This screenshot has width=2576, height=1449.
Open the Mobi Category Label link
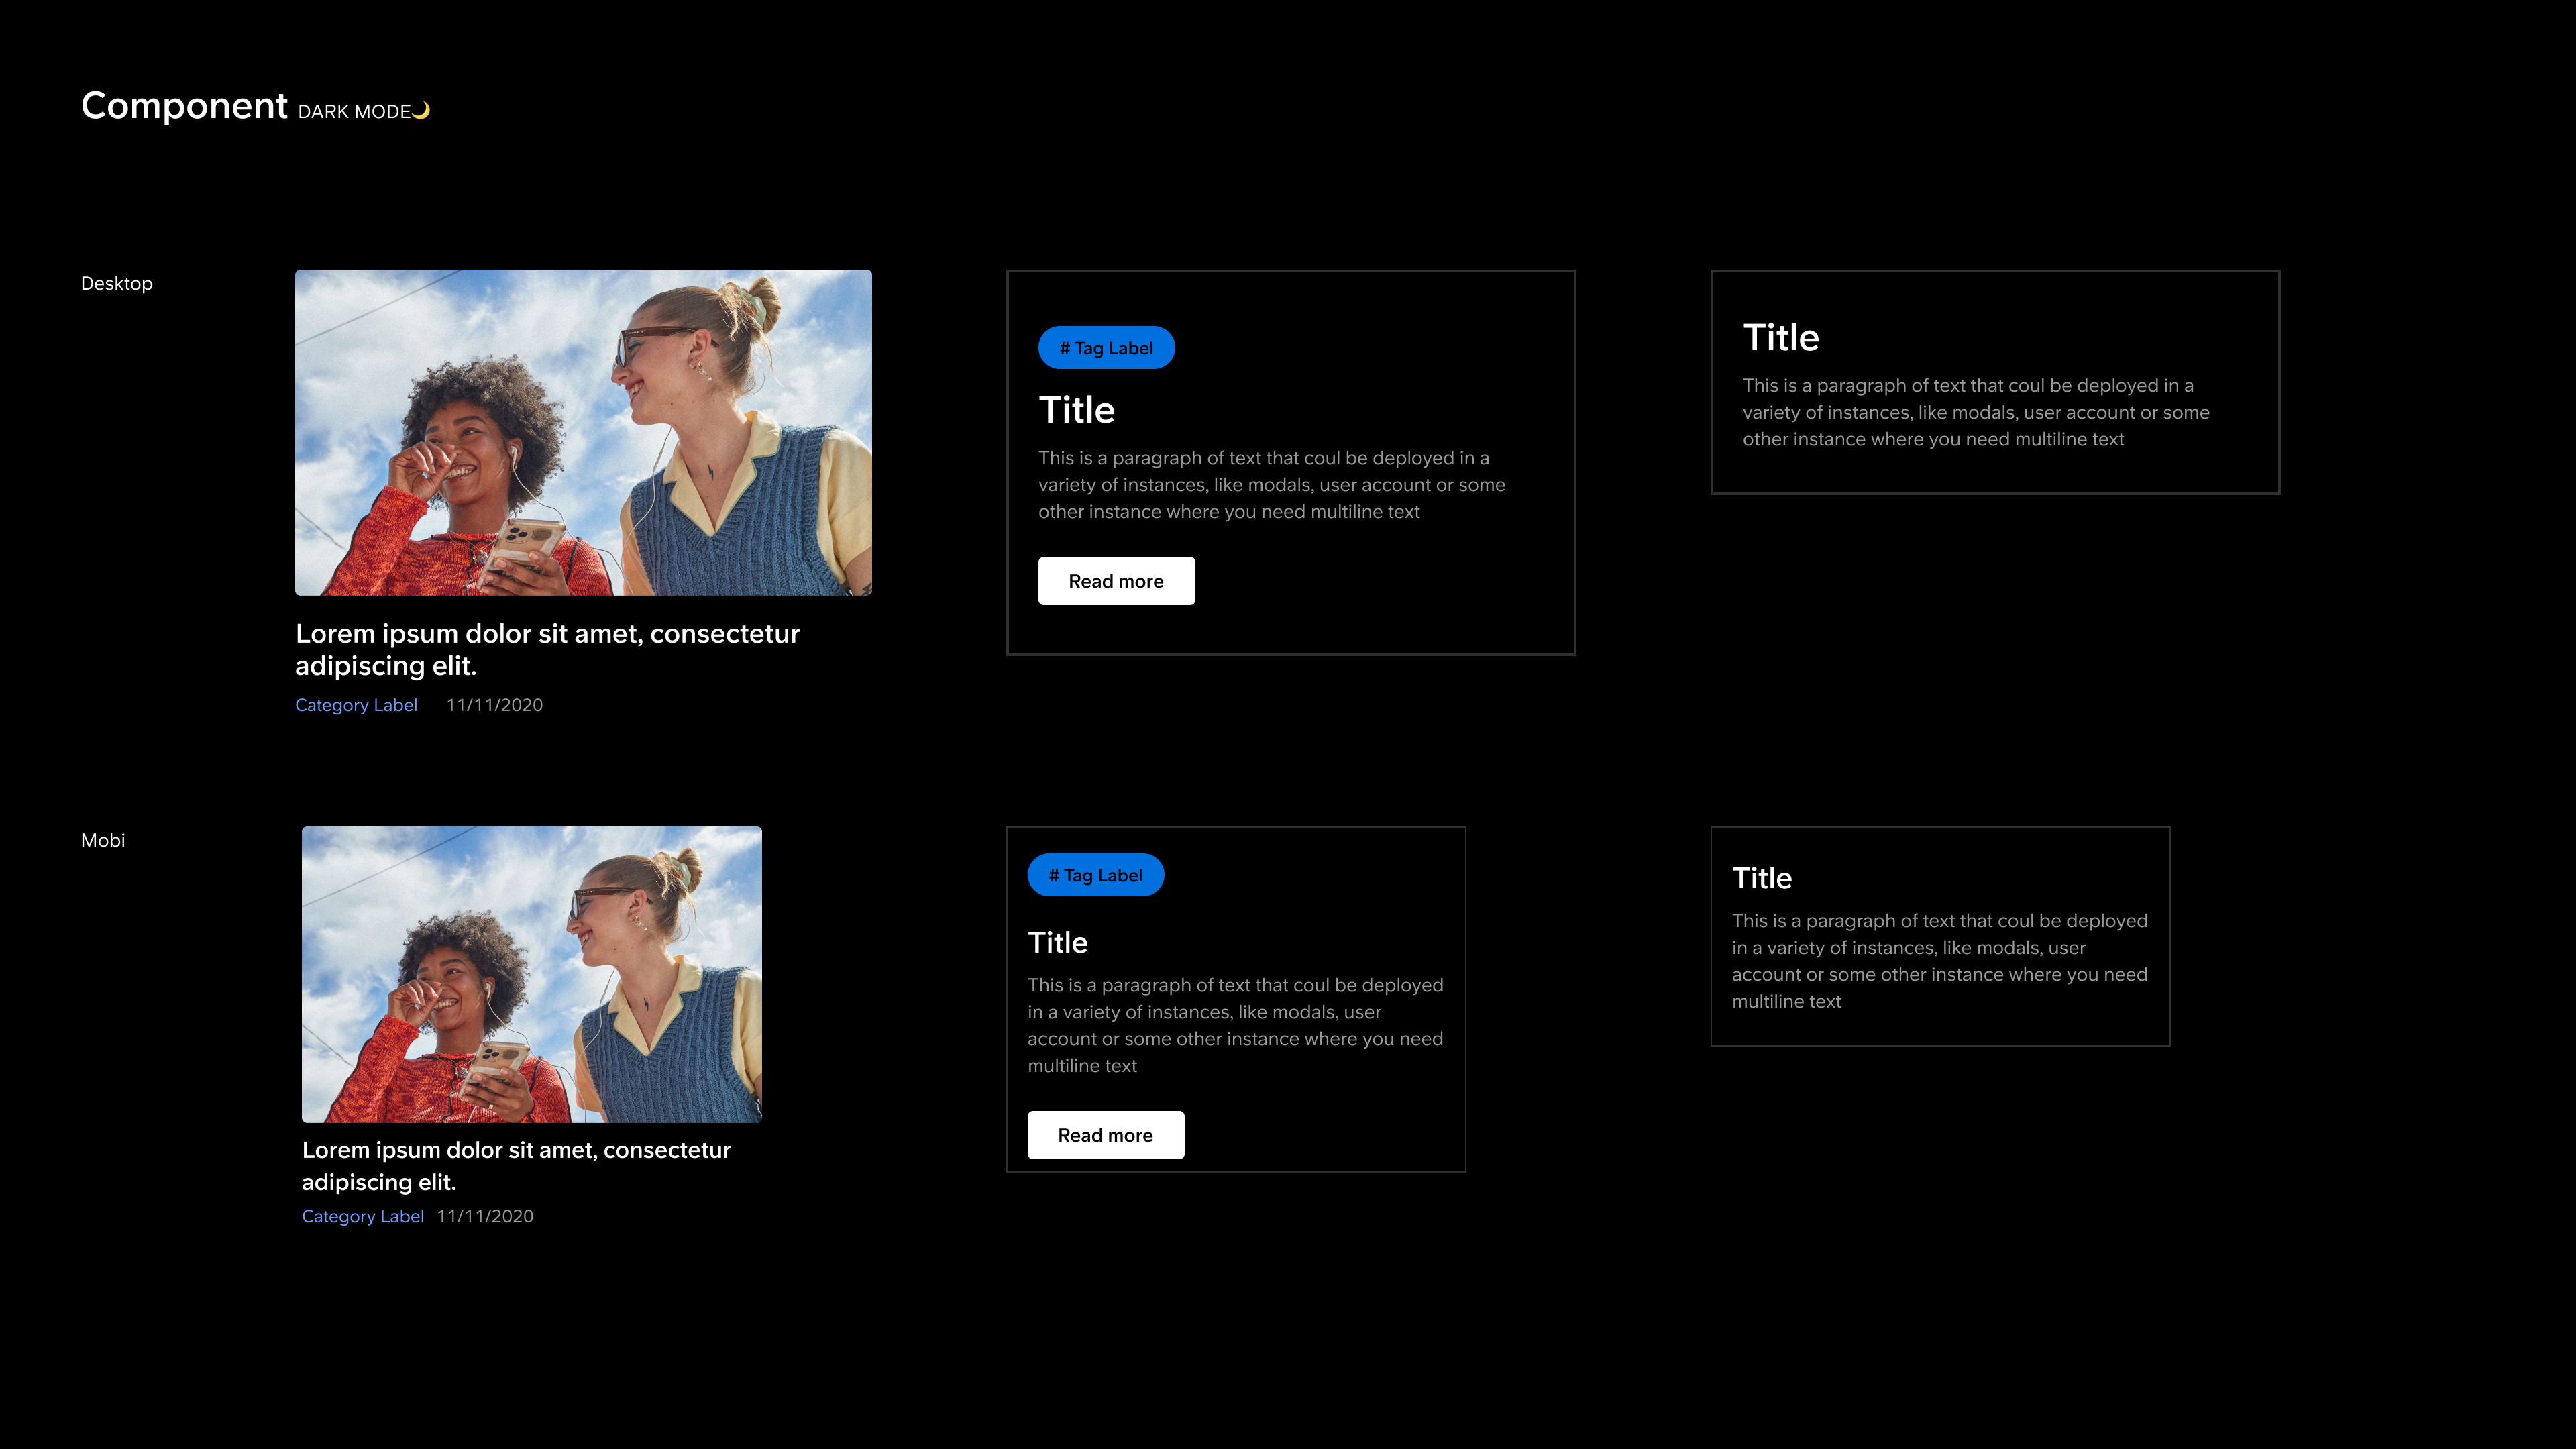tap(363, 1216)
